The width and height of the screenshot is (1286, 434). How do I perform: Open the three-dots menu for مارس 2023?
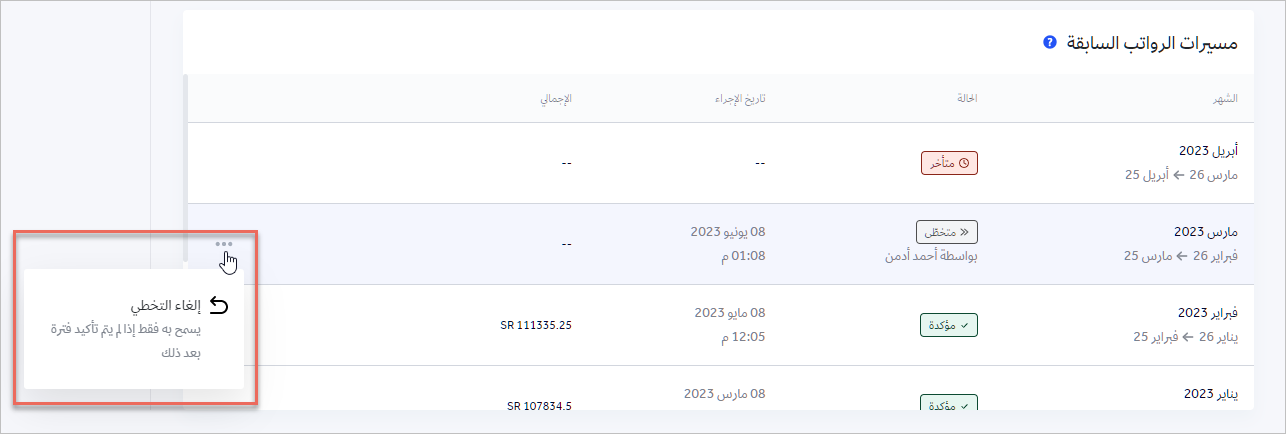click(224, 243)
